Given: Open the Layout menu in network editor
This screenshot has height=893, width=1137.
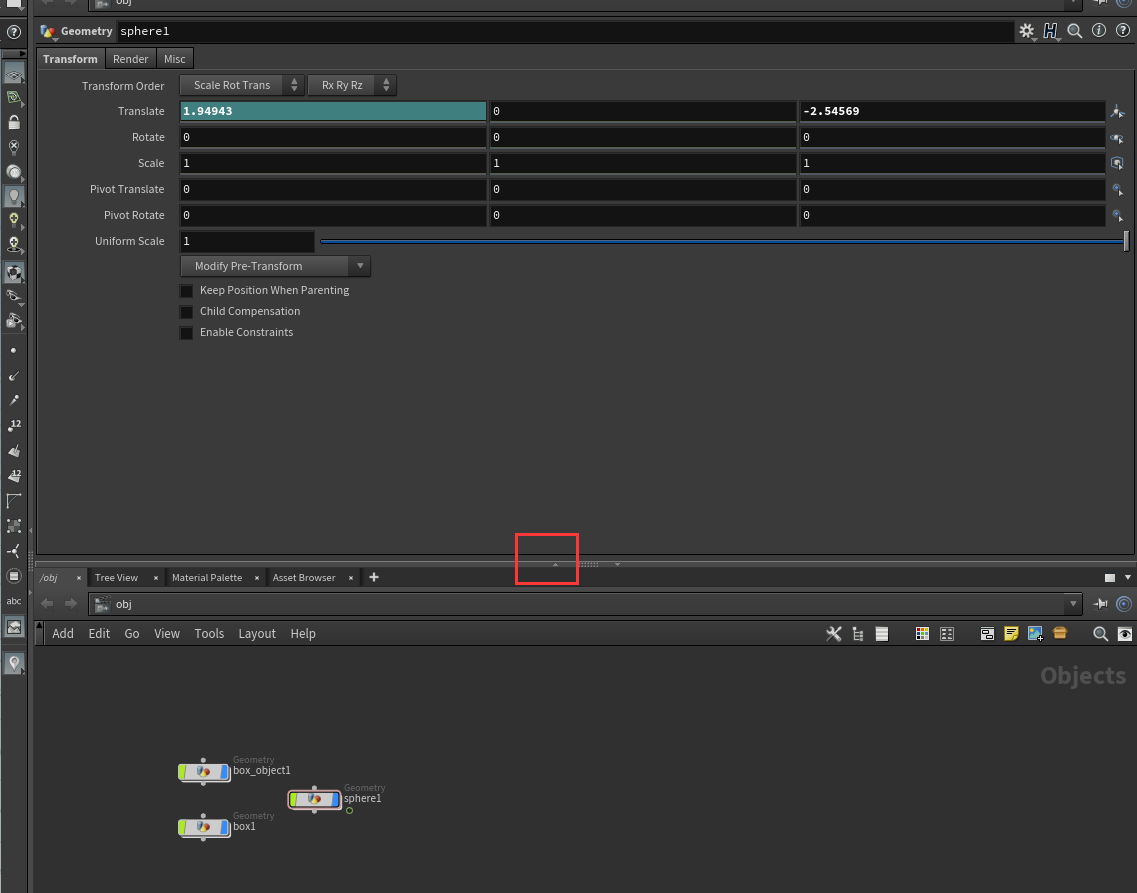Looking at the screenshot, I should tap(257, 634).
